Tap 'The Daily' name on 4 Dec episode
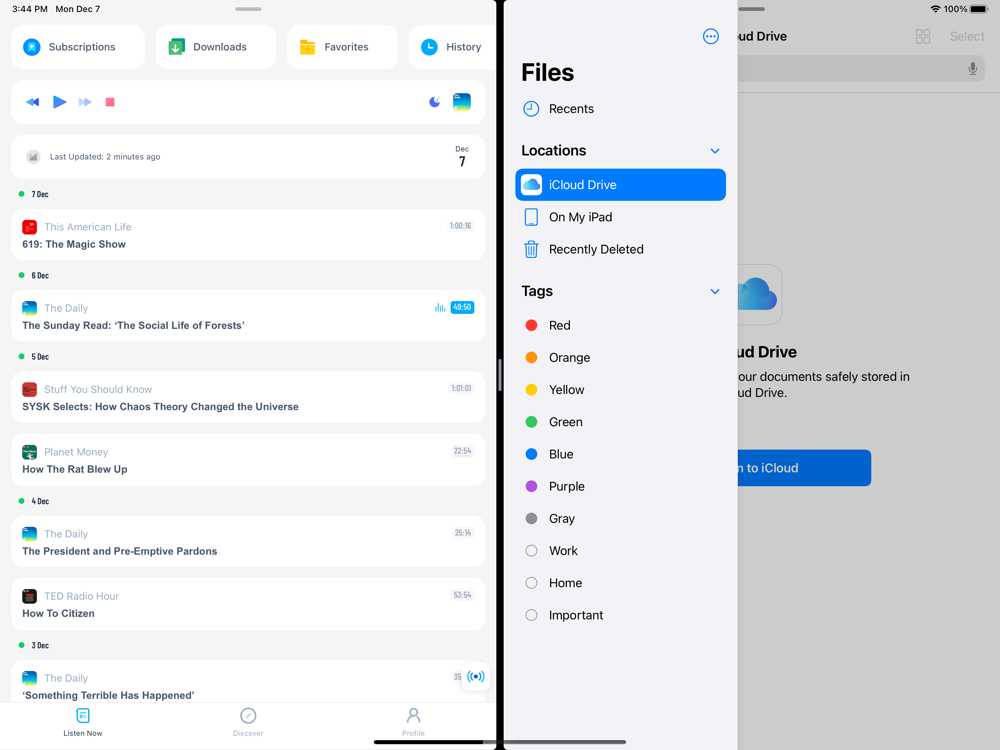 66,534
